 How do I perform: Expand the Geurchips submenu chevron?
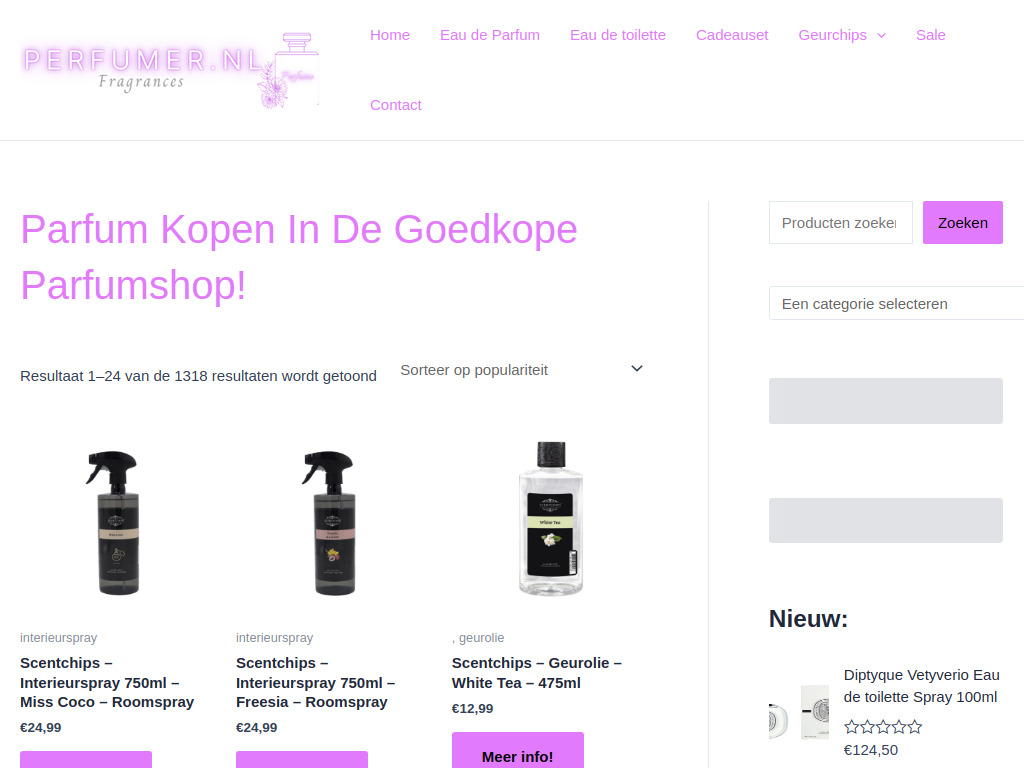click(x=881, y=35)
